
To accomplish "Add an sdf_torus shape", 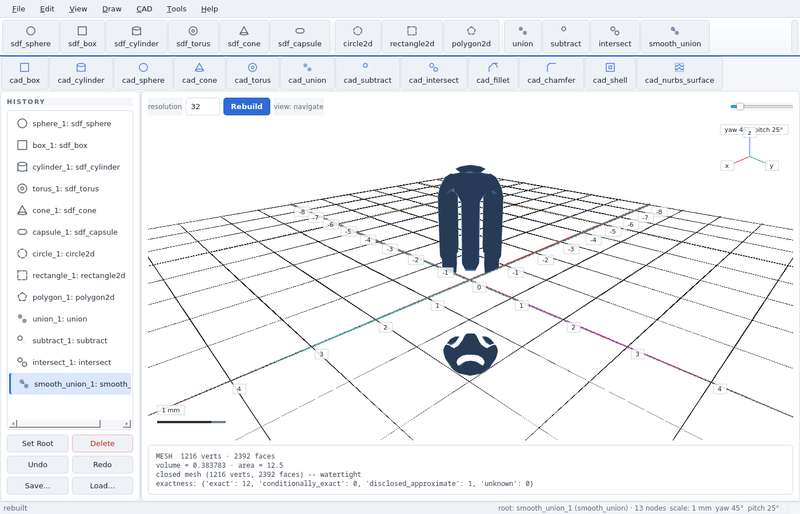I will pyautogui.click(x=193, y=37).
